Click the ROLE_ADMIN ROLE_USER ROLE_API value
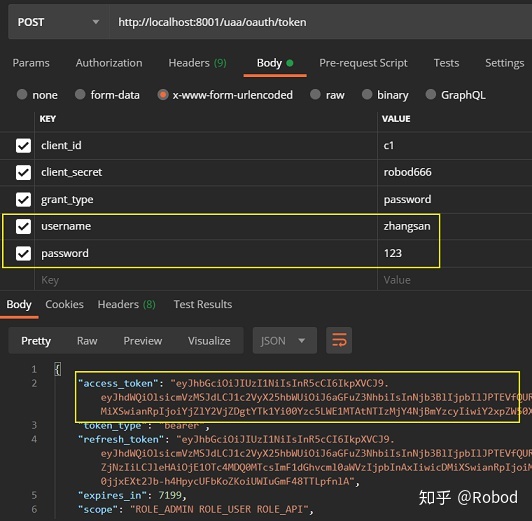532x521 pixels. click(220, 509)
